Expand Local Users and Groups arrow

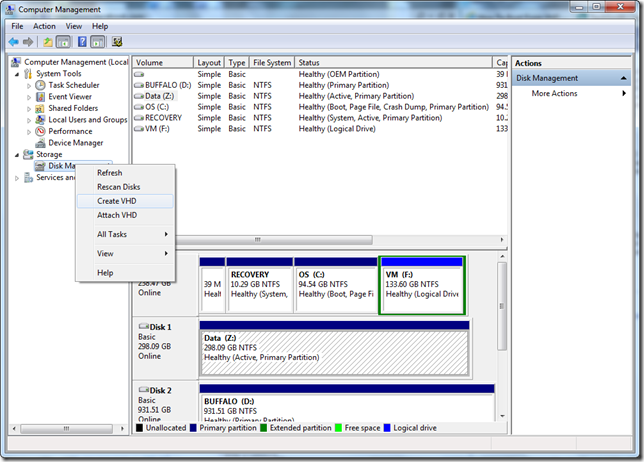click(29, 120)
